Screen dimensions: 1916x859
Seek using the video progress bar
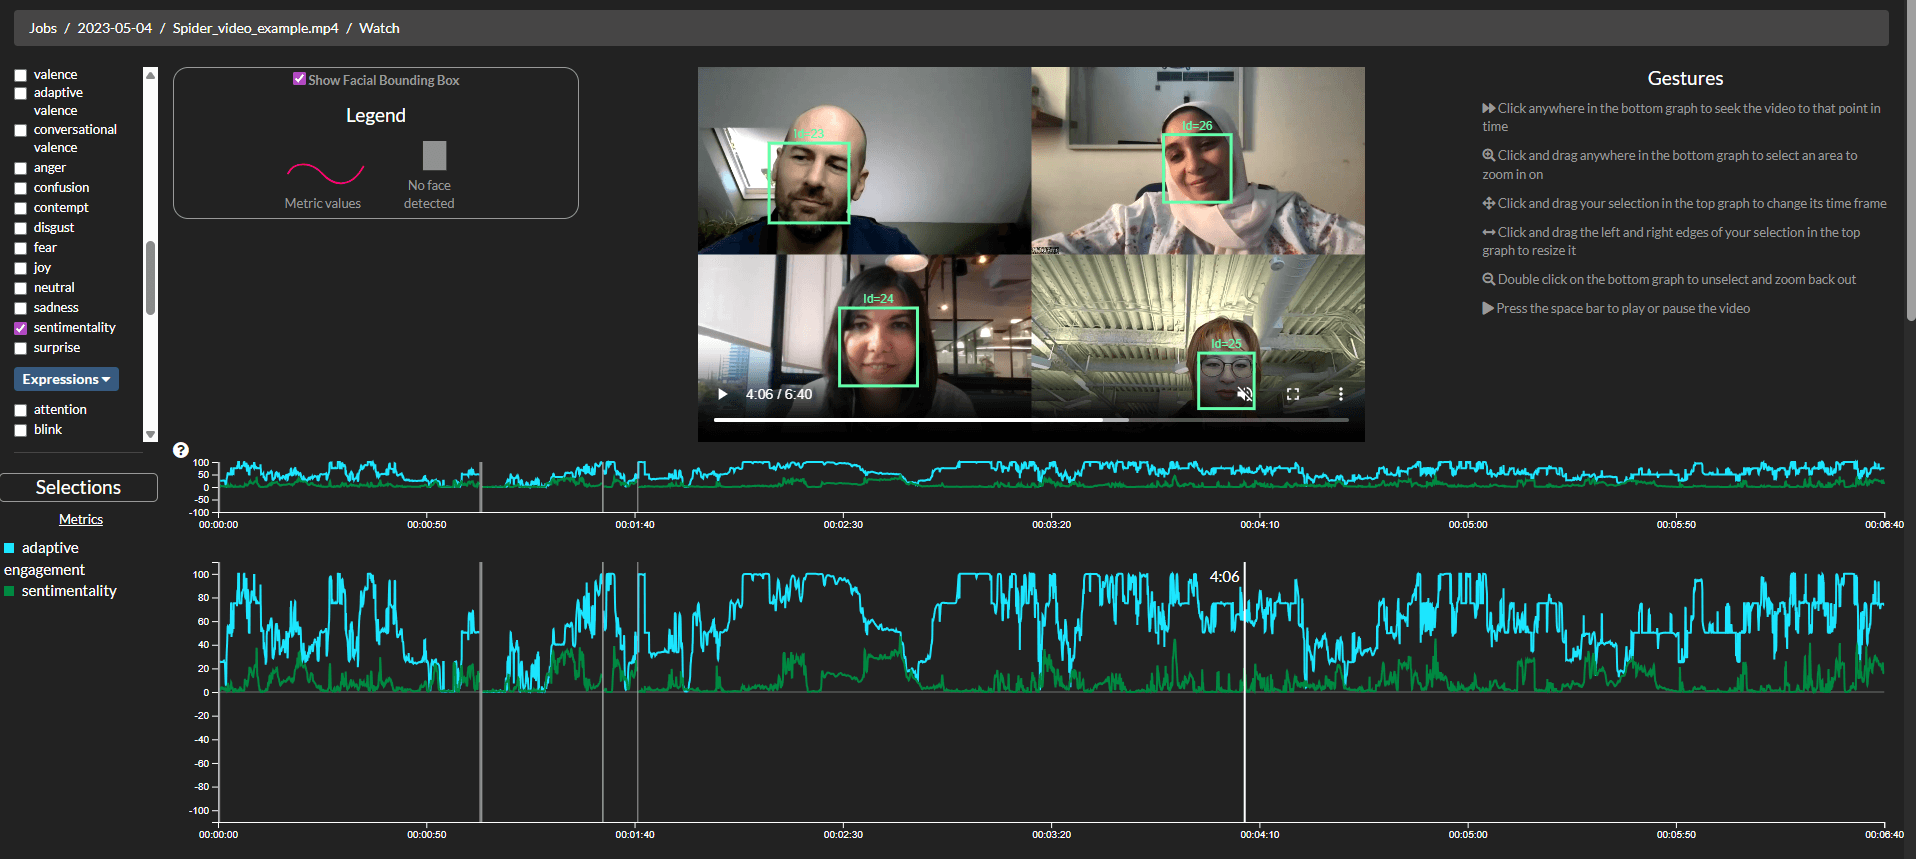coord(1031,420)
